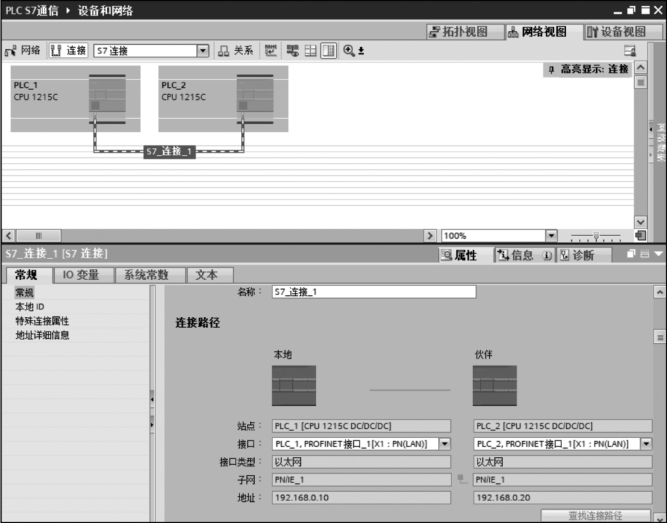Click the pin icon of 高亮显示 box
Viewport: 667px width, 523px height.
click(x=552, y=69)
